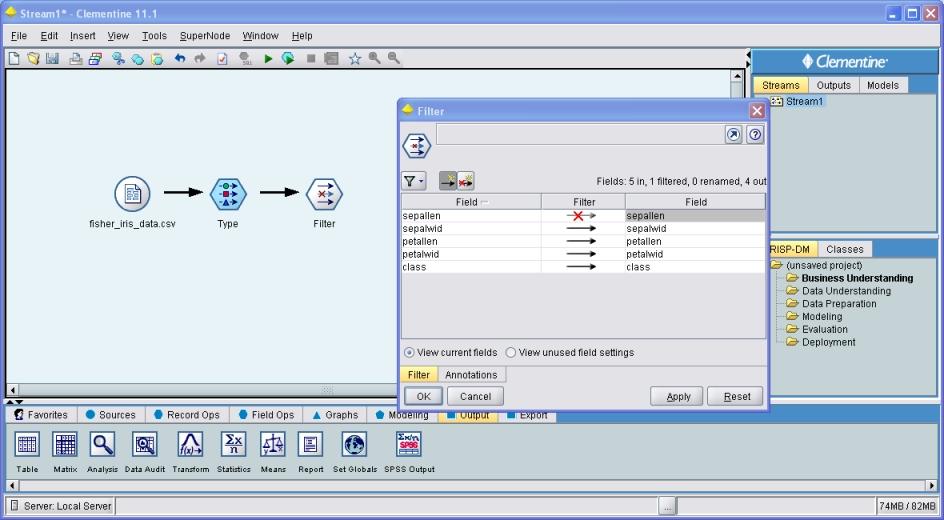Select View current fields radio button

coord(409,353)
